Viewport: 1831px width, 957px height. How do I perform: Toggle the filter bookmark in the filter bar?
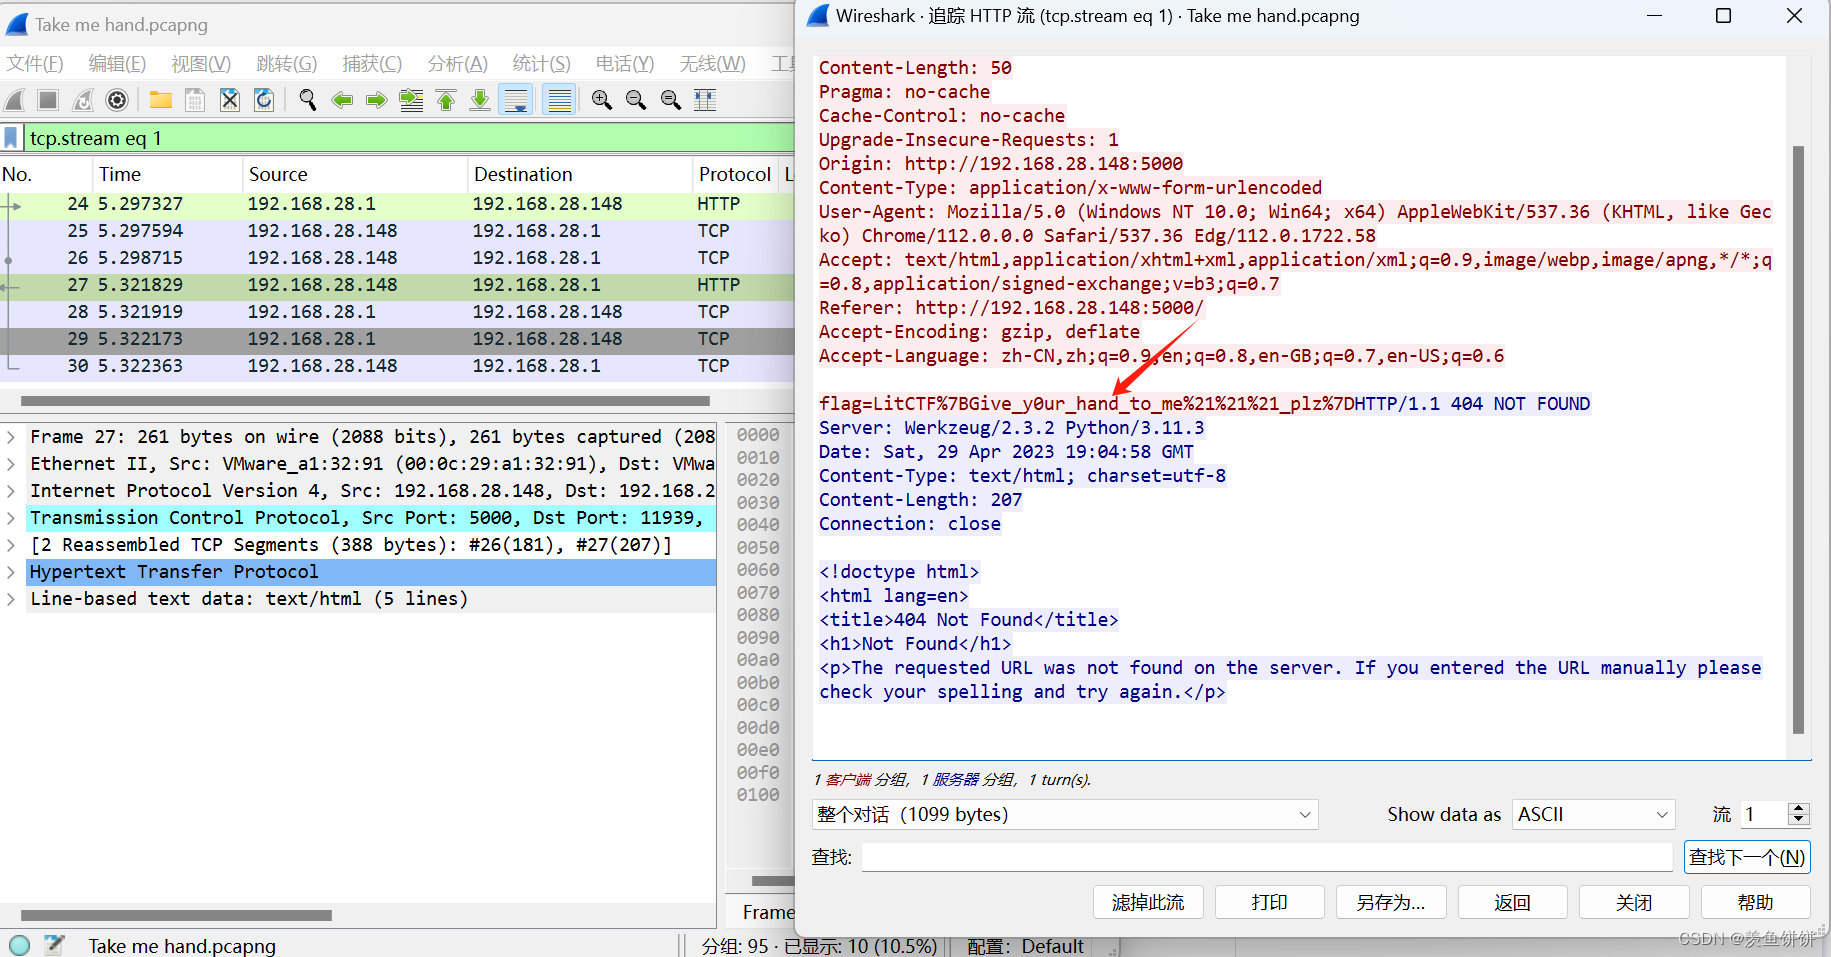(x=10, y=137)
